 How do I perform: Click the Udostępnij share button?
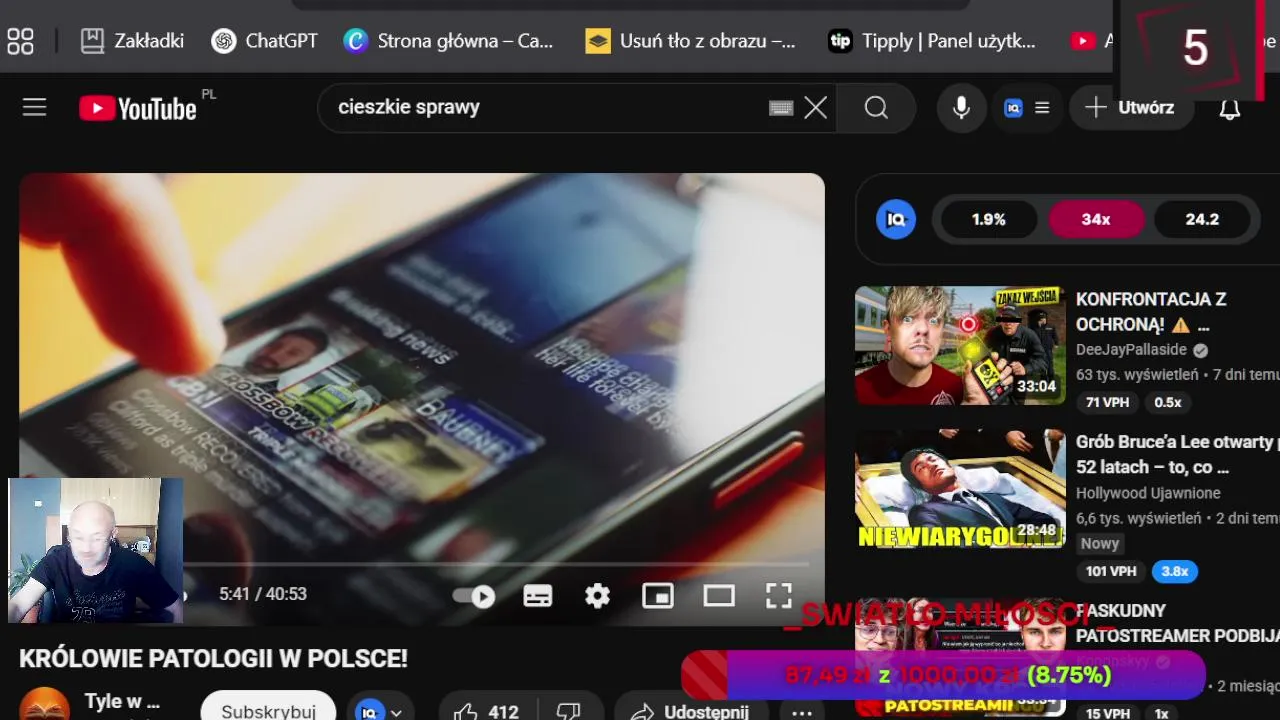click(689, 709)
